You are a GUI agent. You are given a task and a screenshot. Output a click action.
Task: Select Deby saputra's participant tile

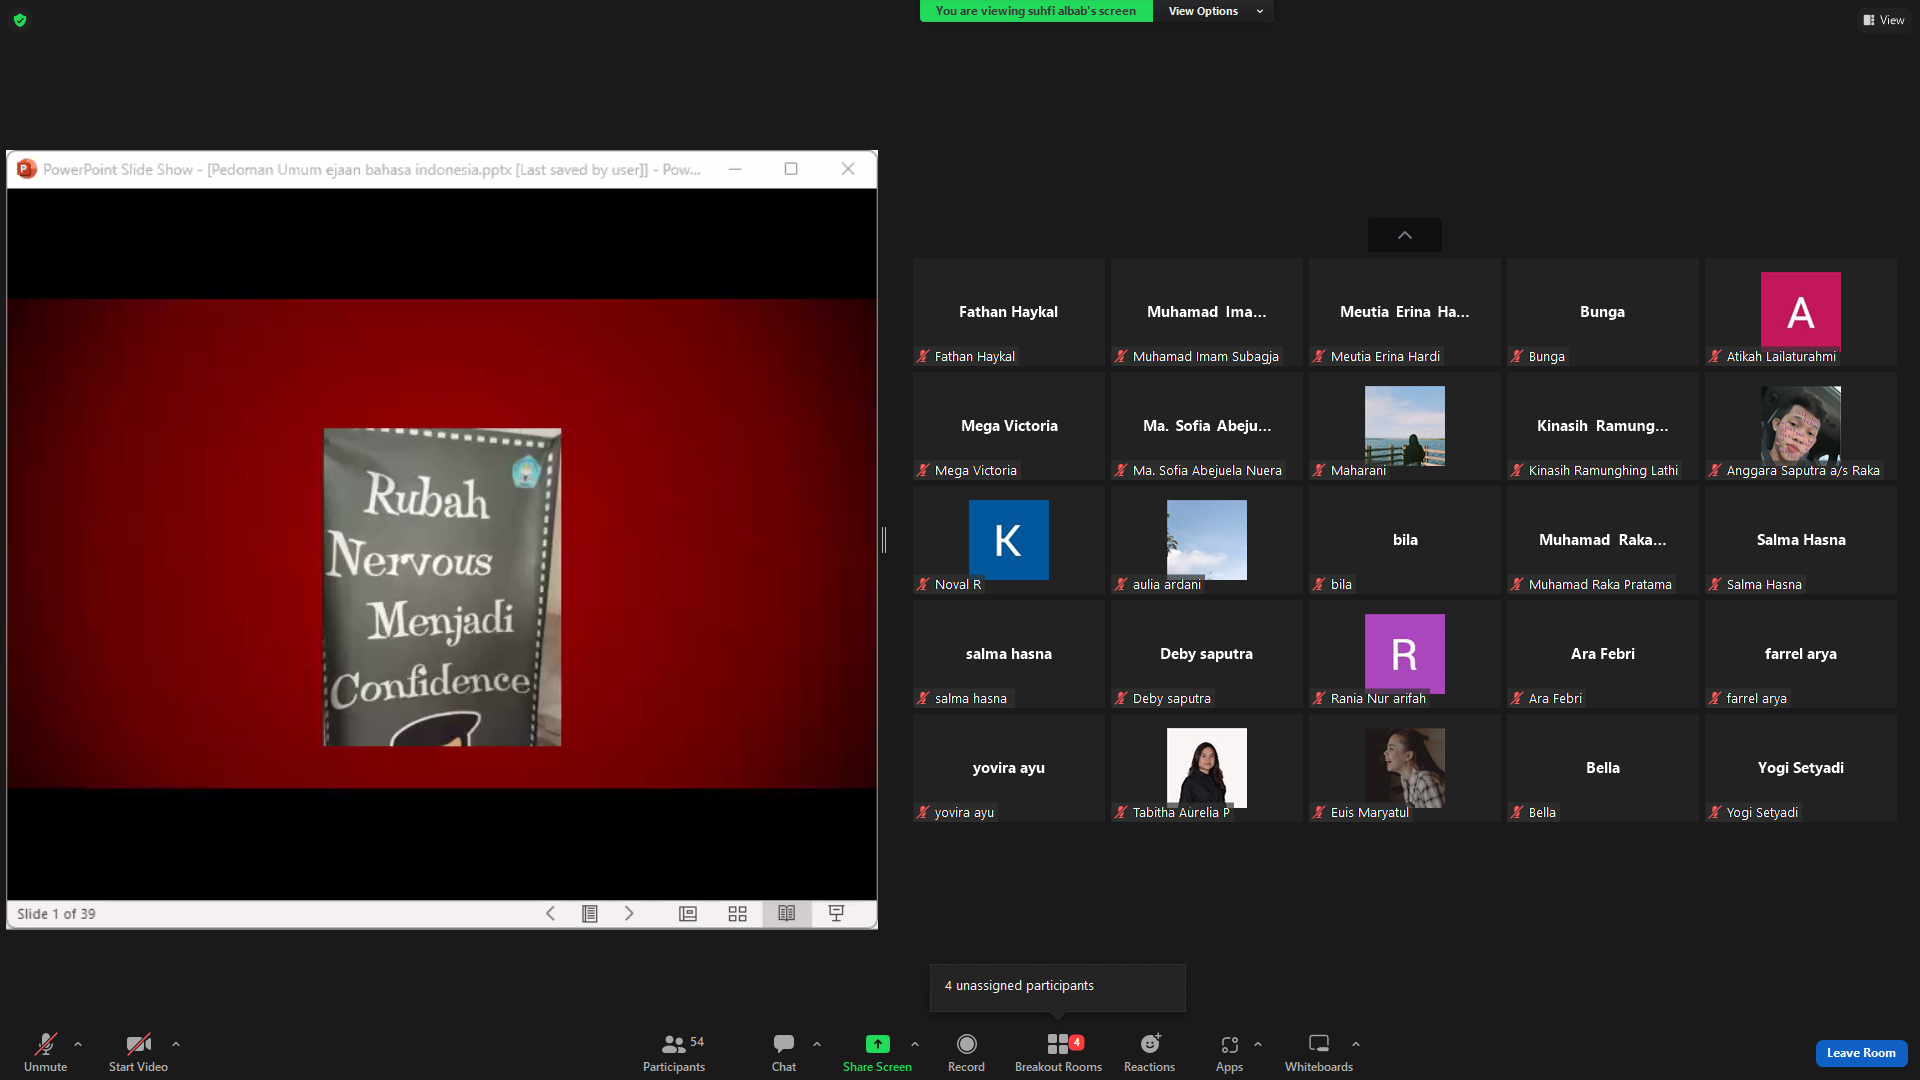pyautogui.click(x=1207, y=654)
